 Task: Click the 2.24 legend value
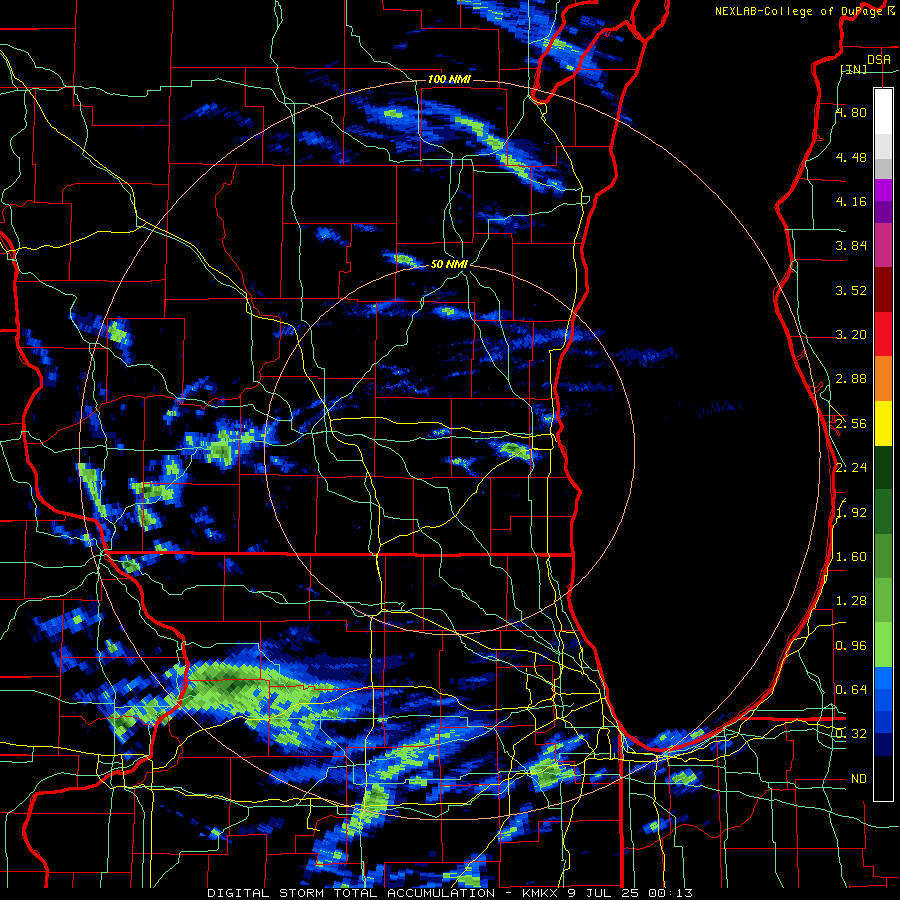point(851,468)
